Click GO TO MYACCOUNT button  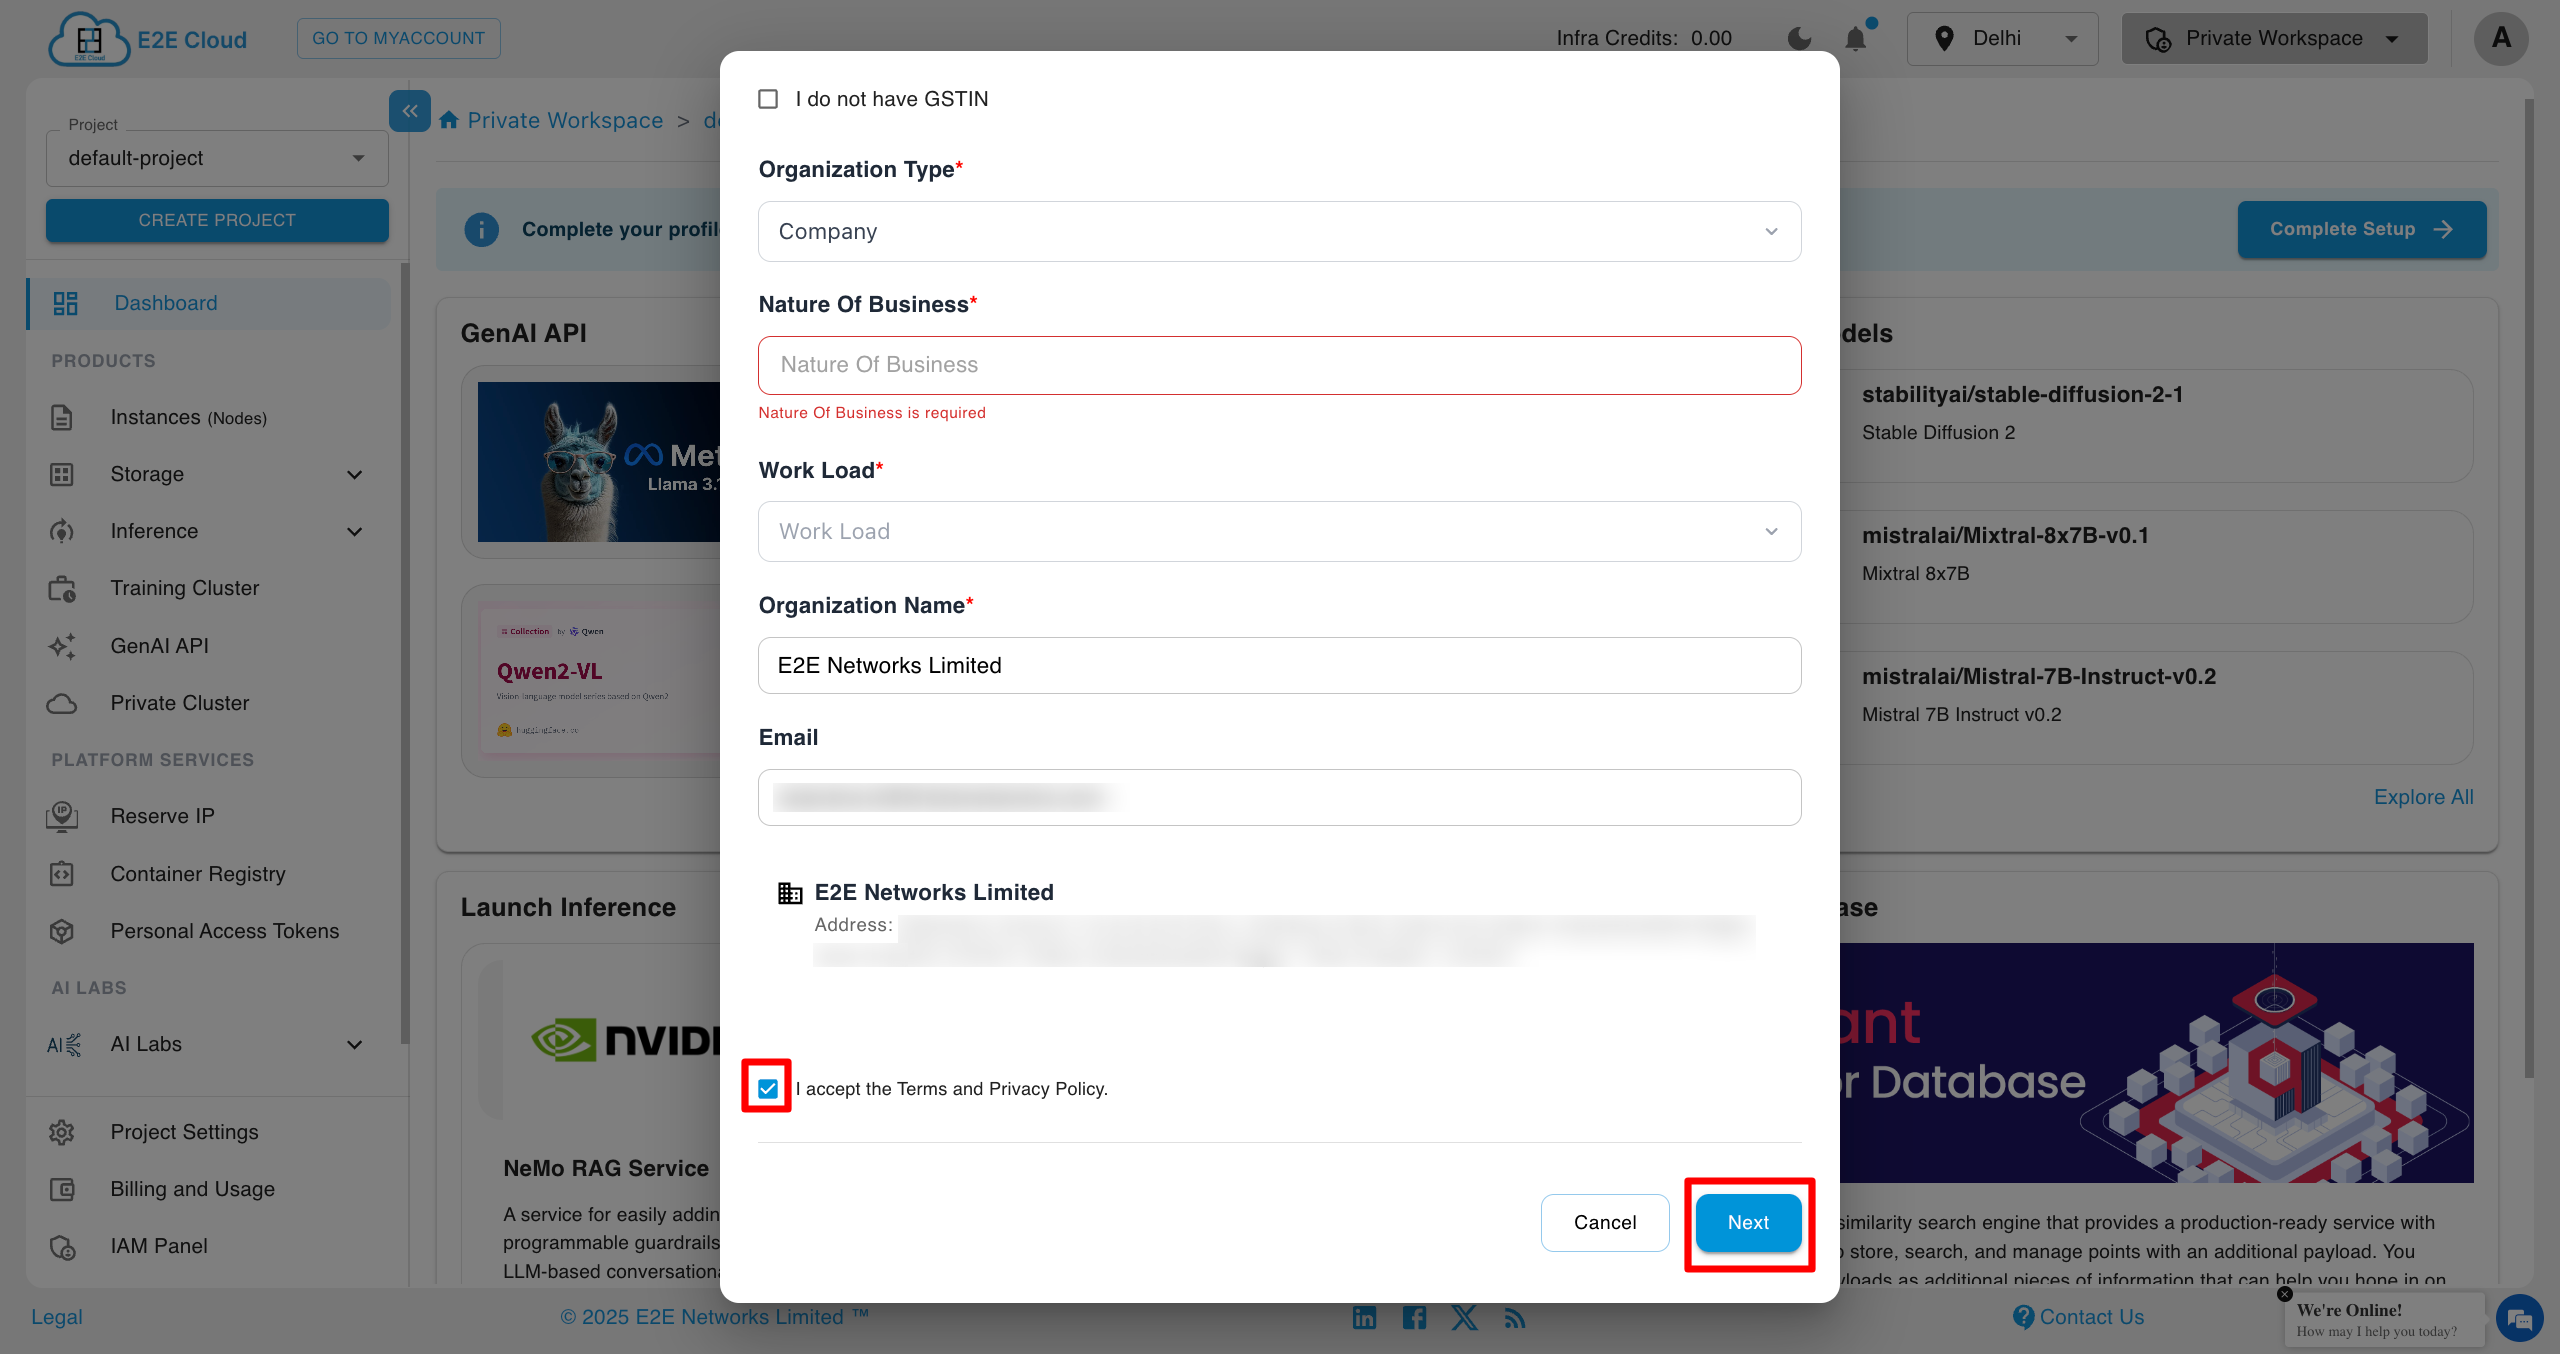click(x=398, y=38)
